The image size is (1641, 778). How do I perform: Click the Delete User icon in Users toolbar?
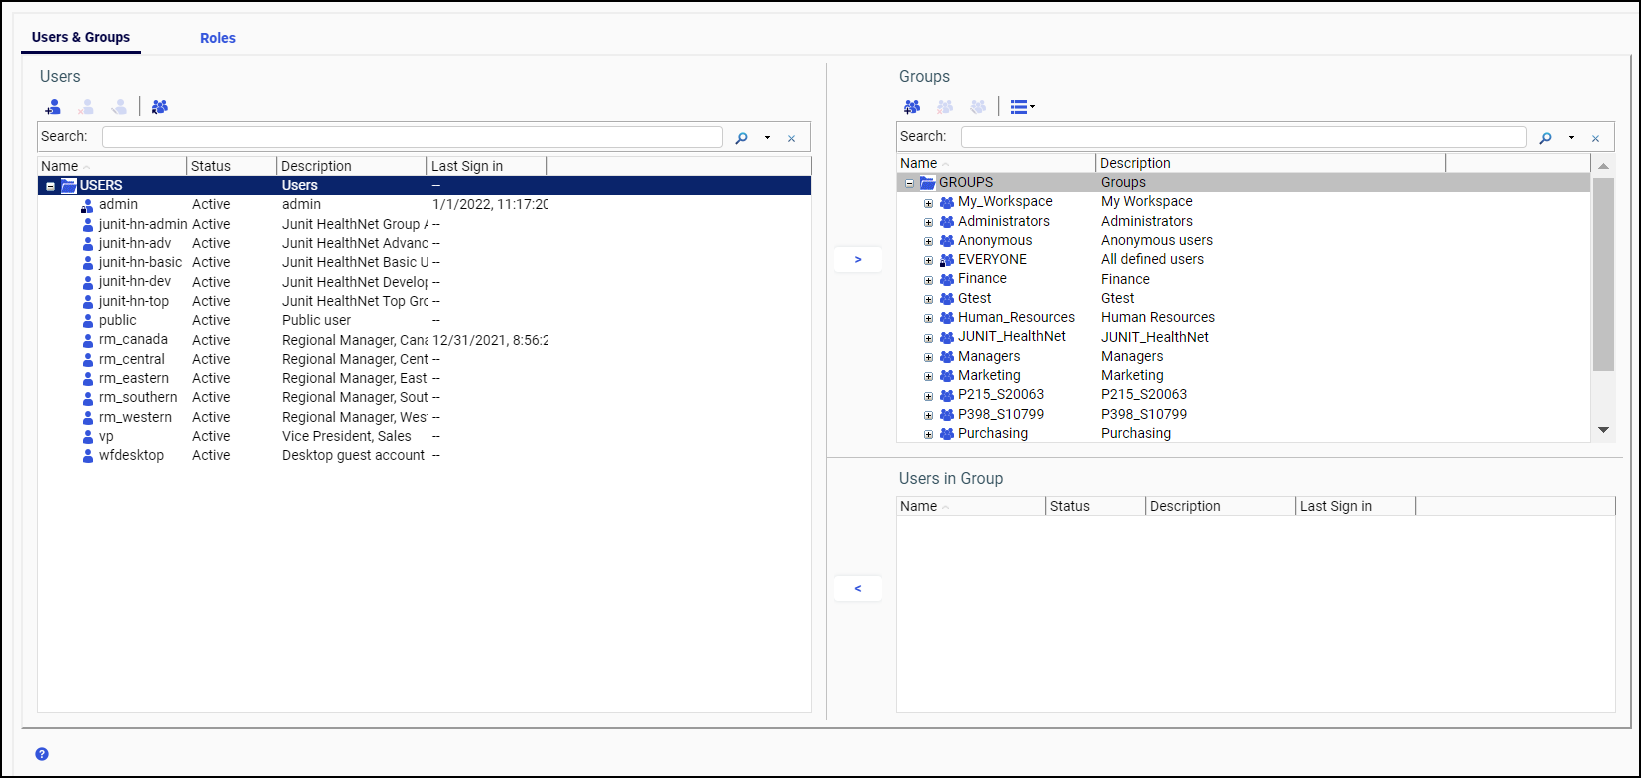coord(86,106)
